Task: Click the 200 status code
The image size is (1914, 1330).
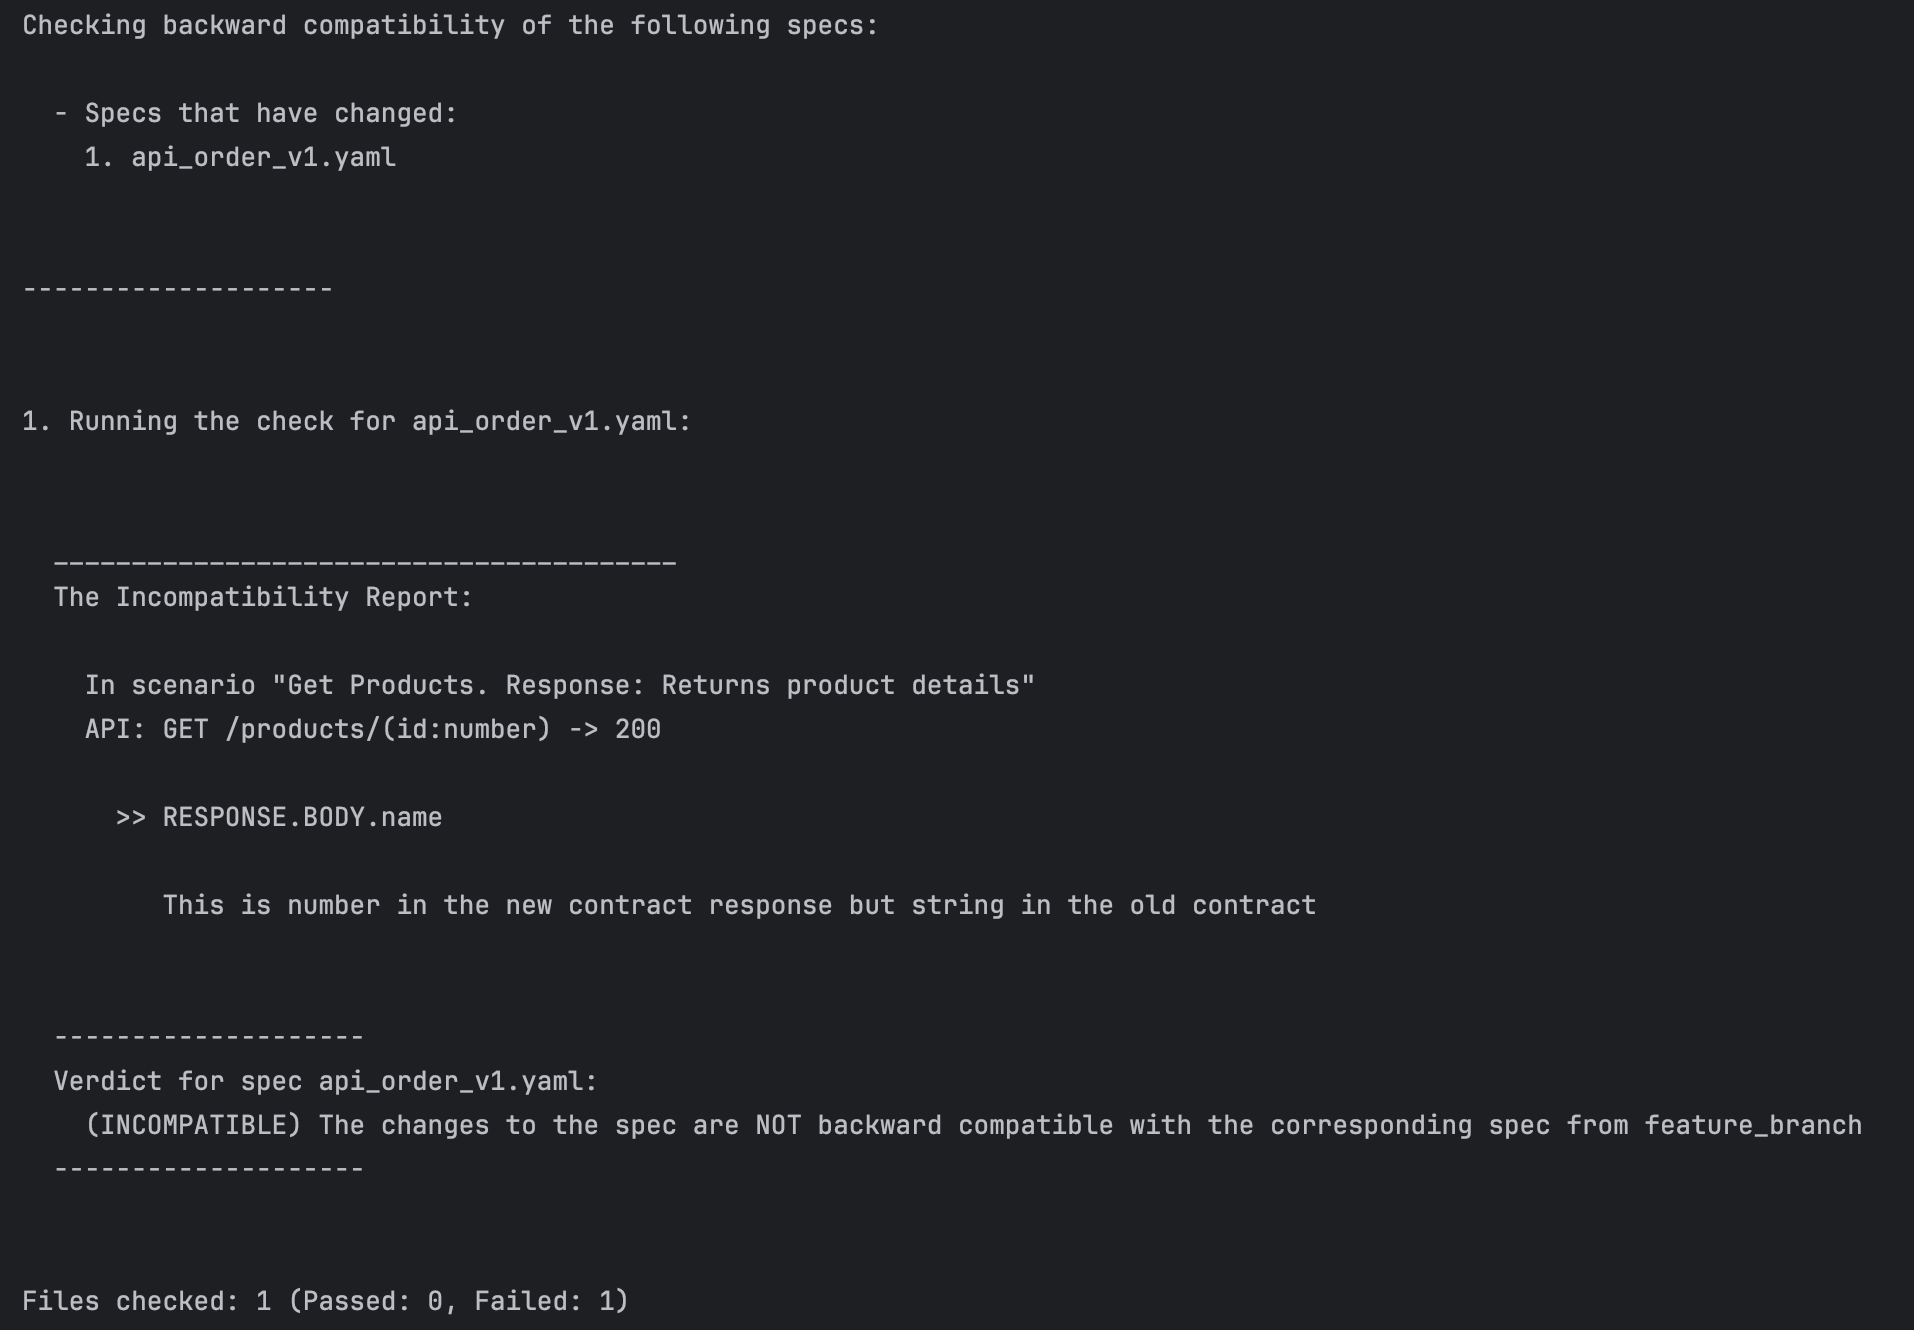Action: pyautogui.click(x=638, y=730)
